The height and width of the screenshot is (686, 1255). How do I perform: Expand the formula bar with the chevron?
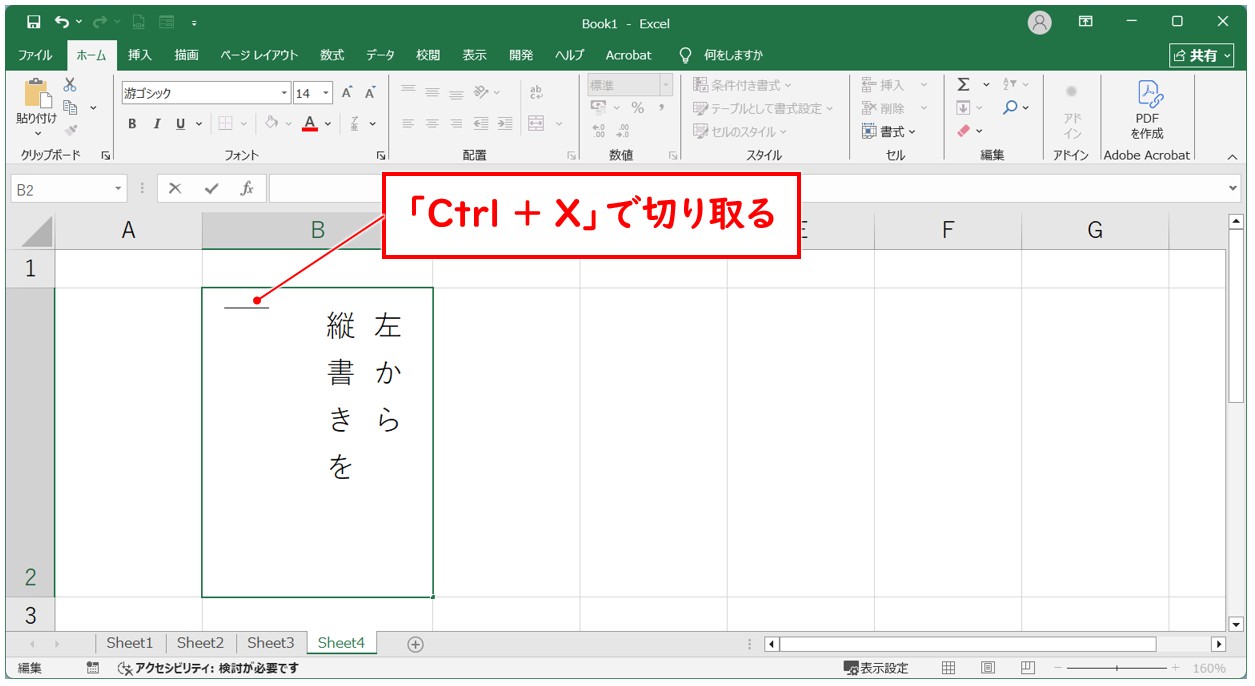coord(1232,188)
